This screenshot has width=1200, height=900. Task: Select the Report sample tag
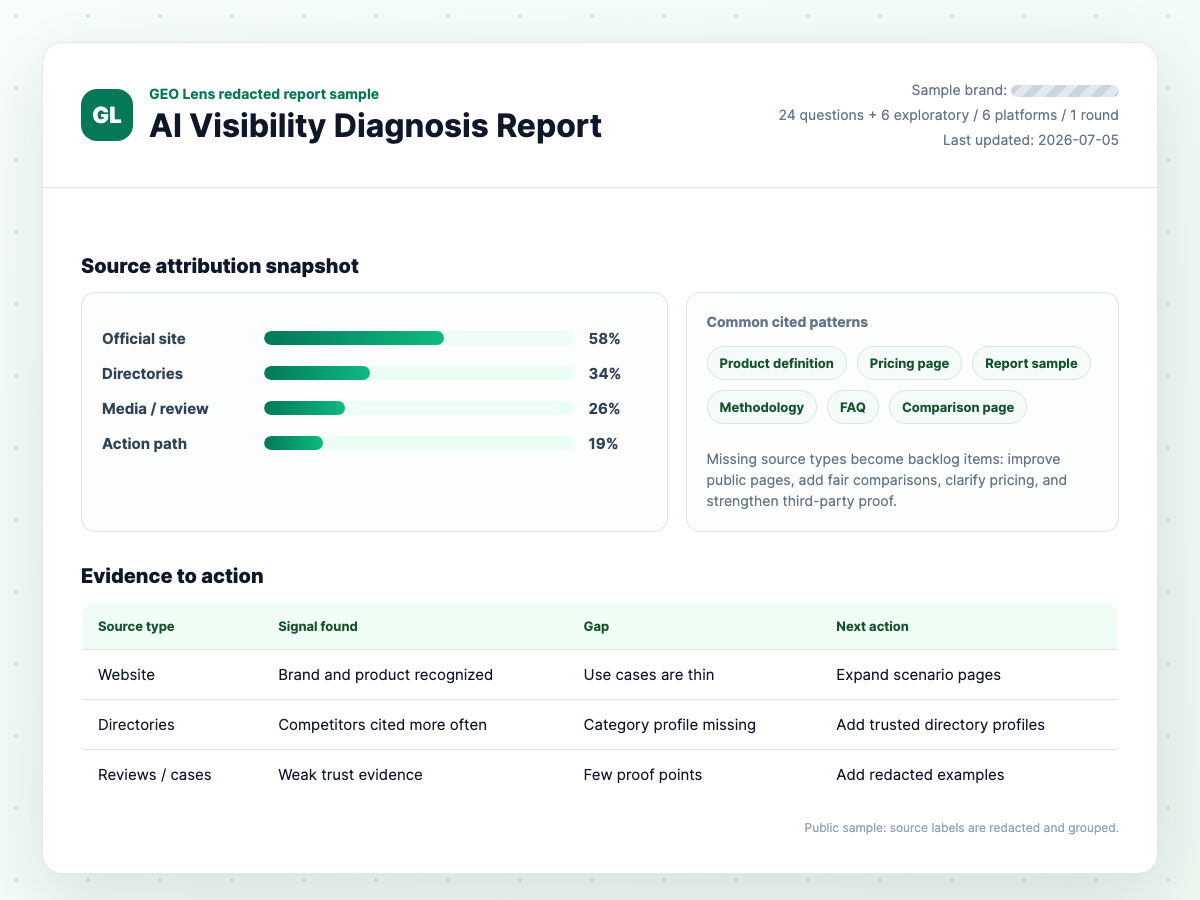pyautogui.click(x=1031, y=363)
